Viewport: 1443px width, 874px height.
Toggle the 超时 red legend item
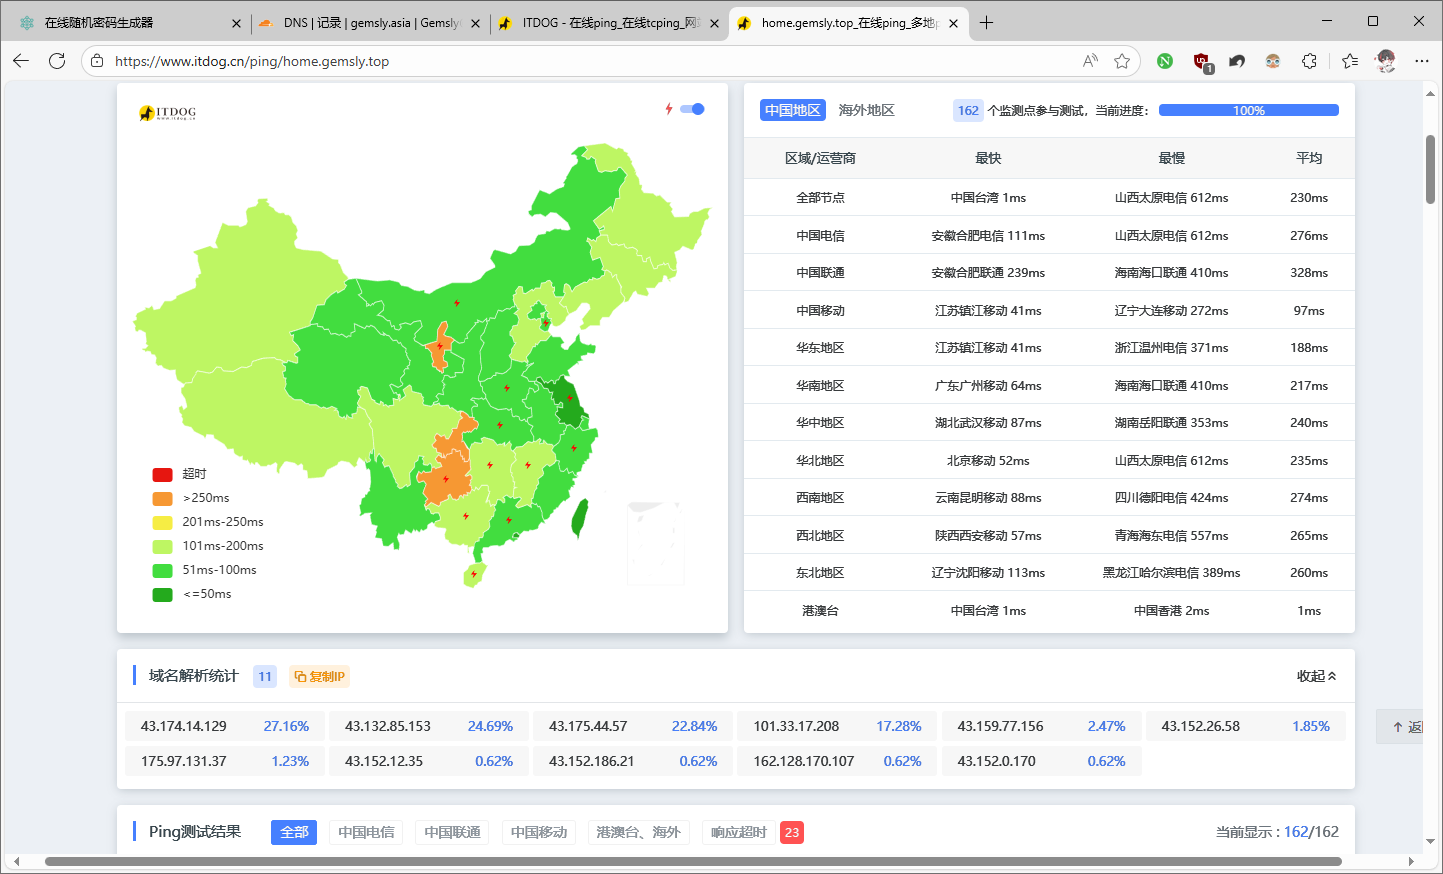point(179,474)
